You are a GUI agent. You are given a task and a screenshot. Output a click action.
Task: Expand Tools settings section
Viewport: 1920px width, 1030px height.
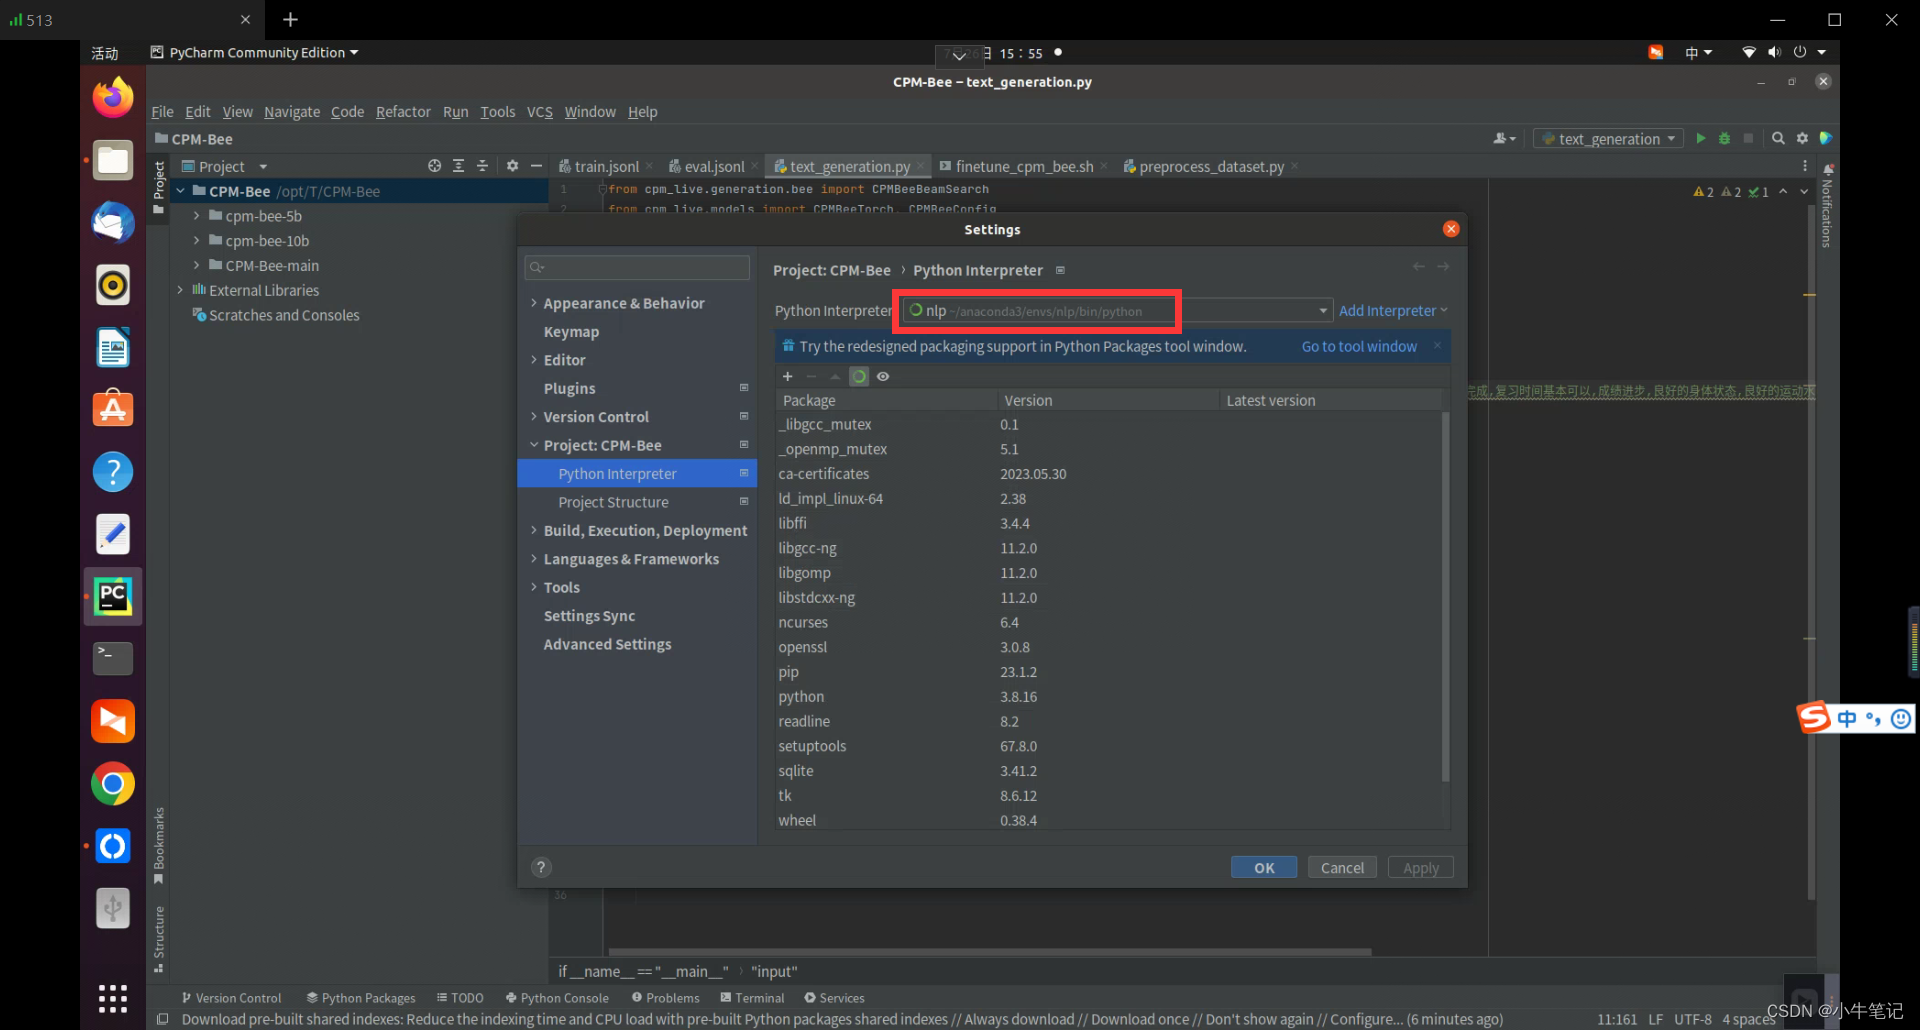click(534, 588)
